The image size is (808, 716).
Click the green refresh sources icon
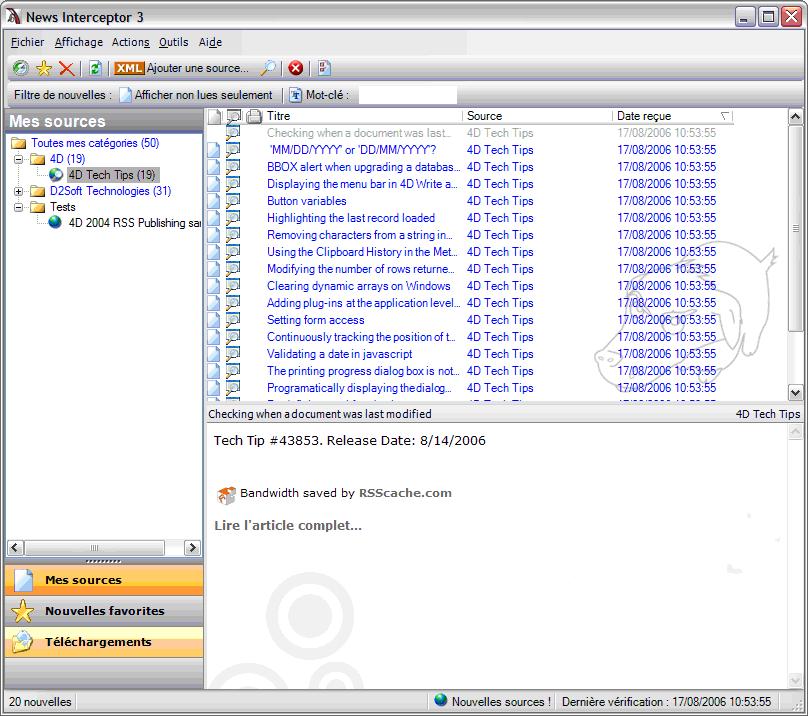point(95,68)
